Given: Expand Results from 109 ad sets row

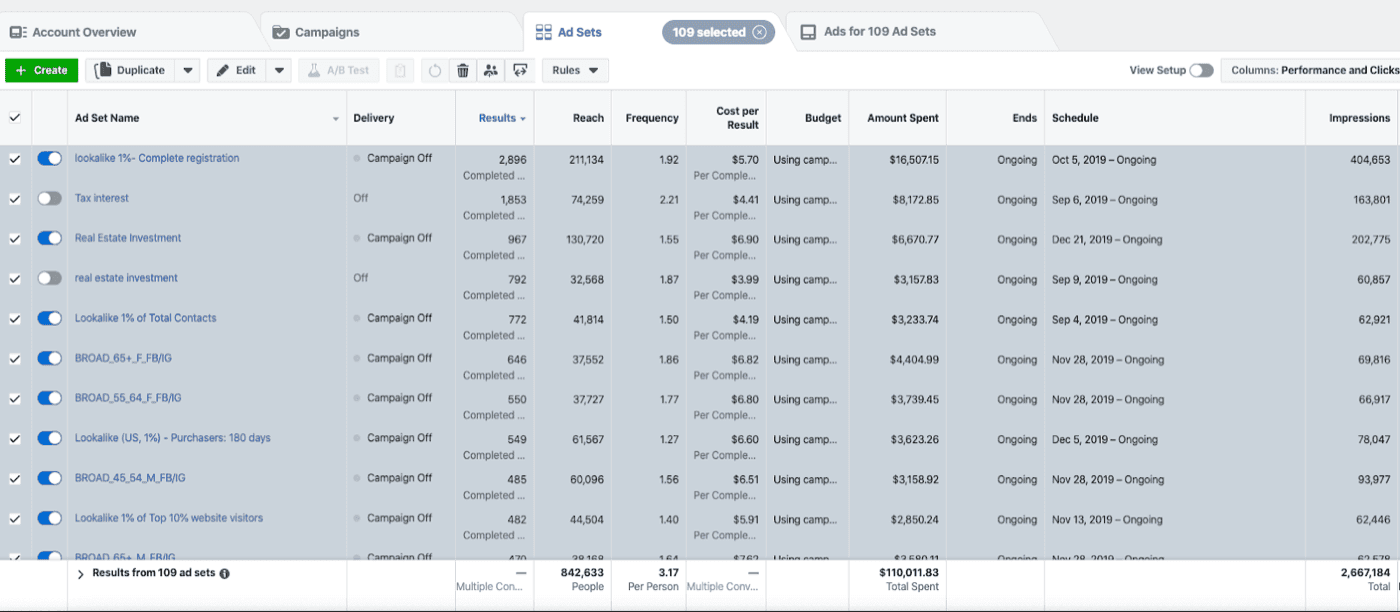Looking at the screenshot, I should click(x=80, y=574).
